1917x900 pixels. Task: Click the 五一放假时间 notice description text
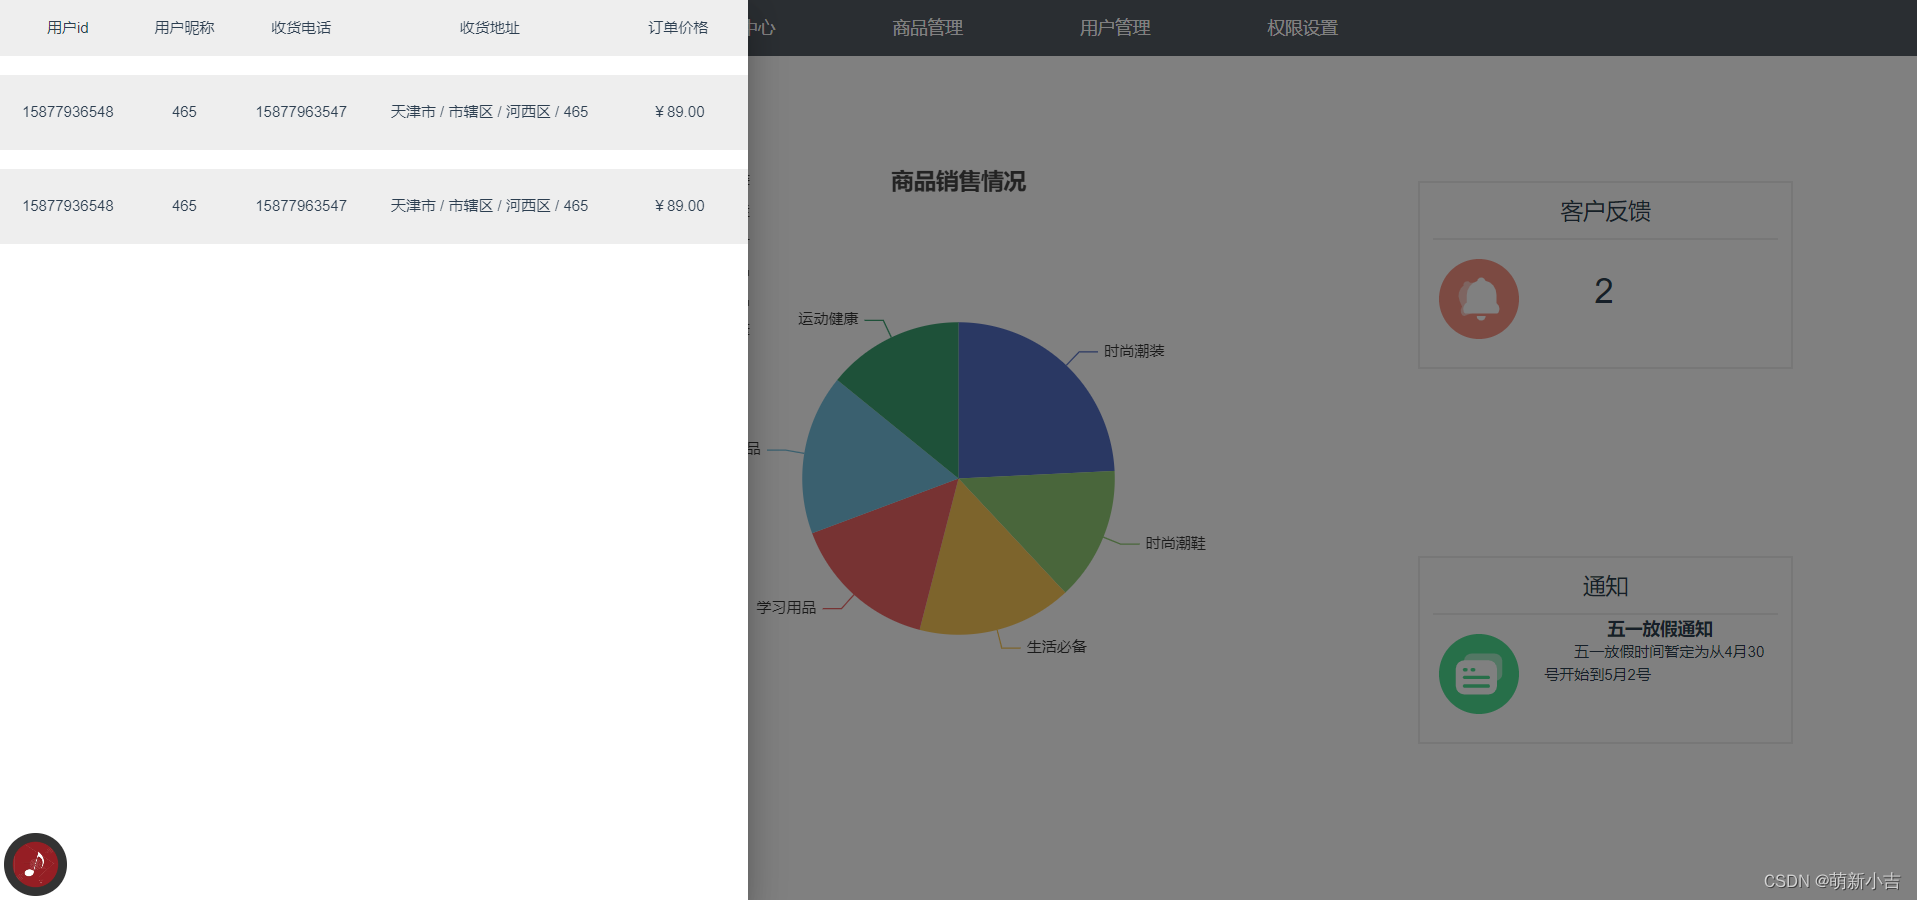[1654, 663]
